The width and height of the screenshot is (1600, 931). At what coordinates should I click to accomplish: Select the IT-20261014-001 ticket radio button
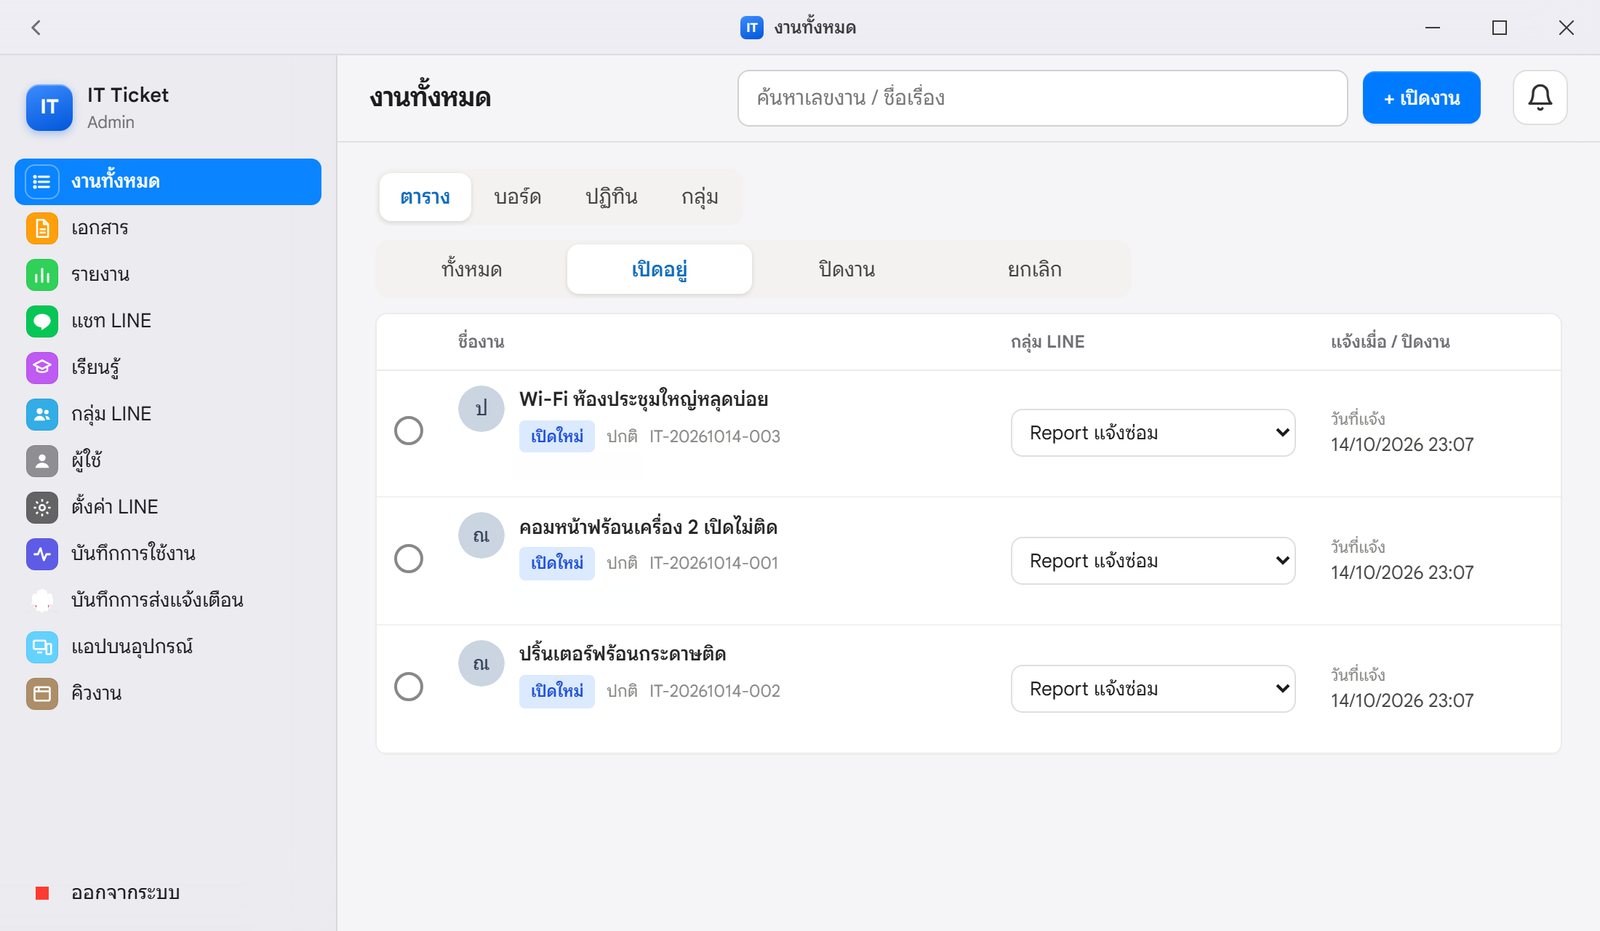[408, 559]
